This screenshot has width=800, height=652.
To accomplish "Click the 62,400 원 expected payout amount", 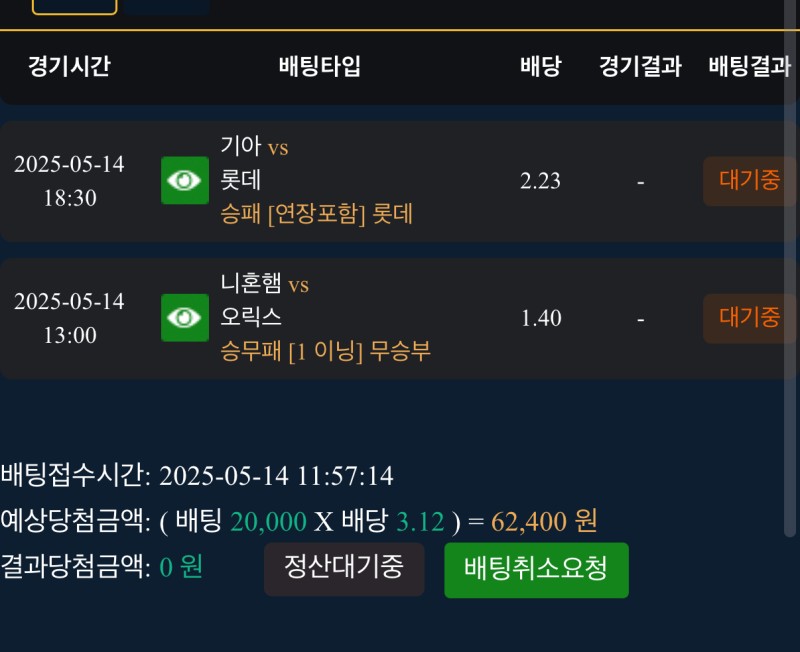I will 544,521.
